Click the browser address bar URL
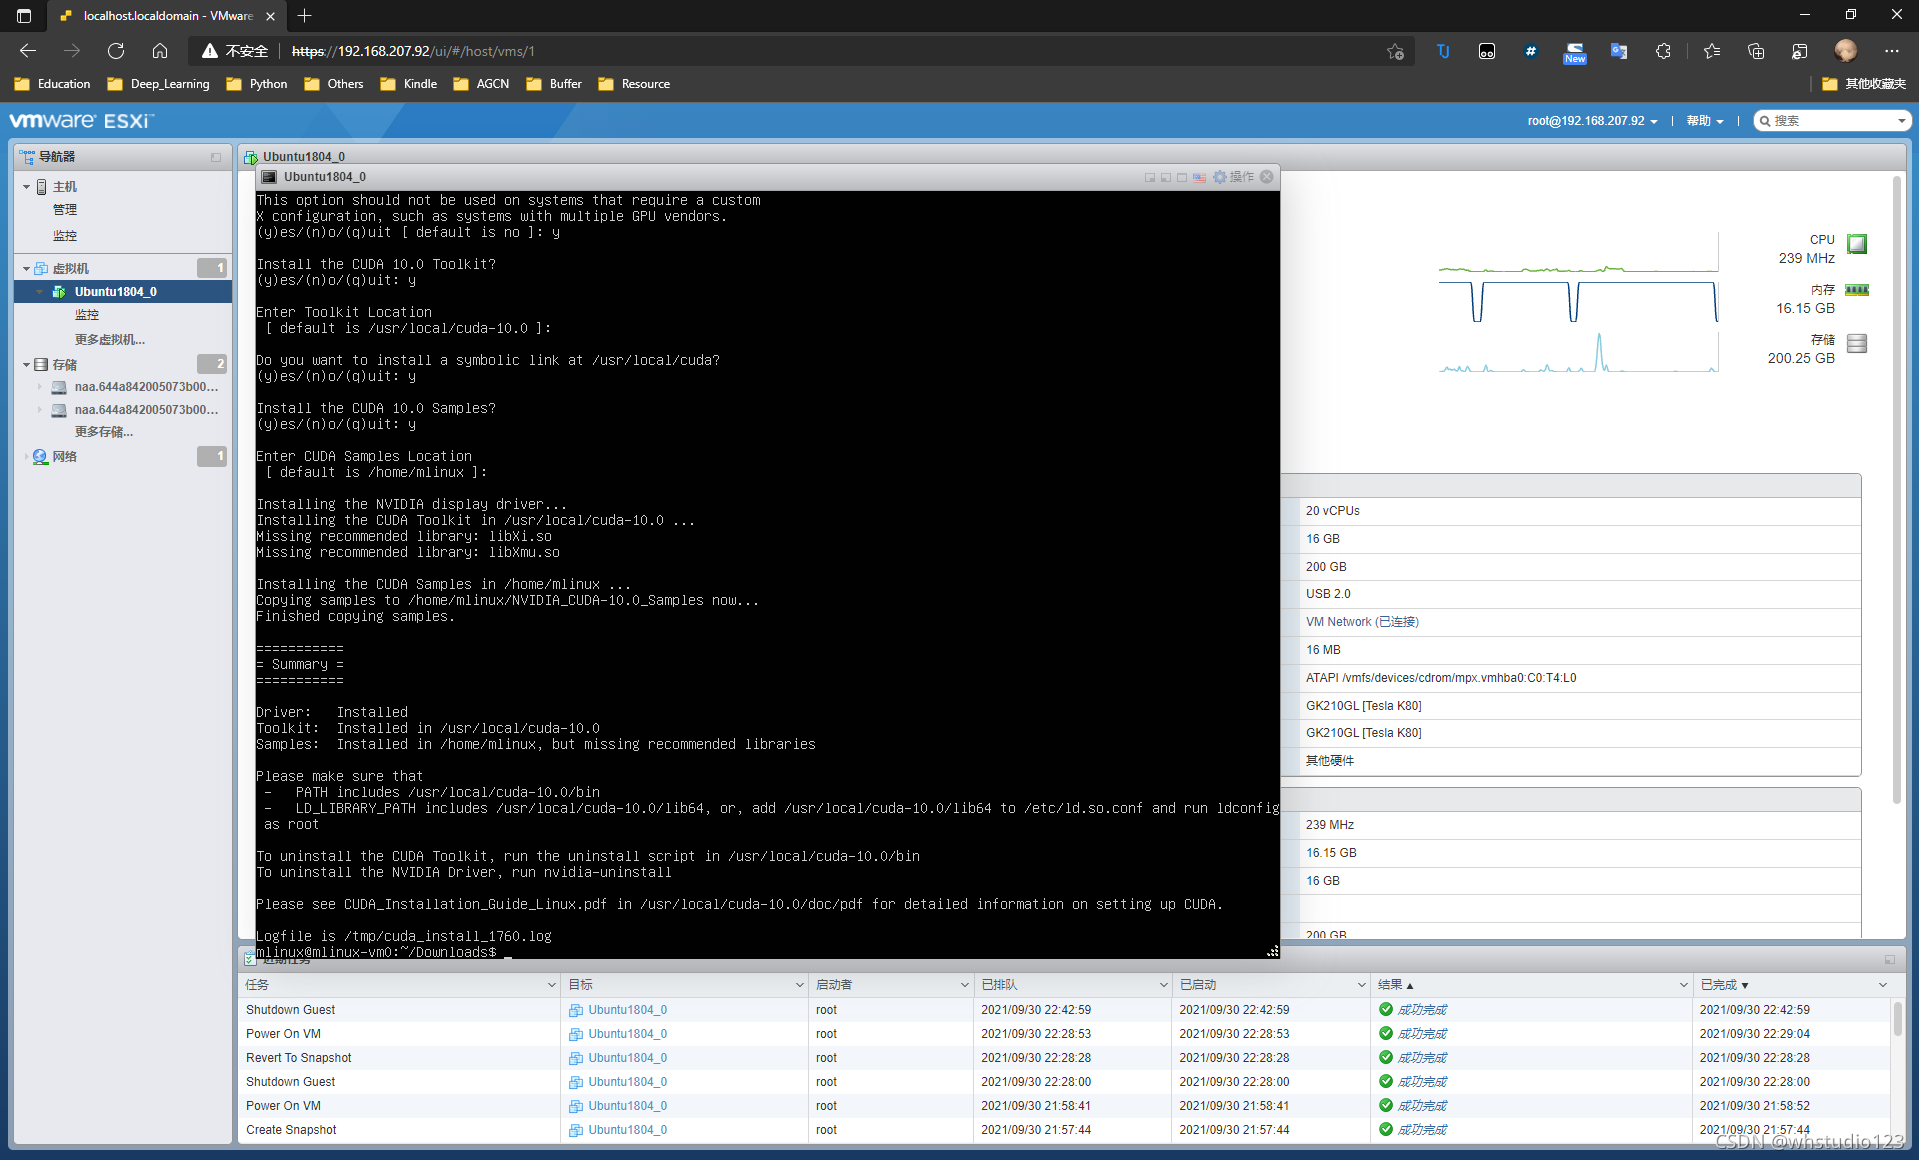The width and height of the screenshot is (1919, 1160). 412,51
